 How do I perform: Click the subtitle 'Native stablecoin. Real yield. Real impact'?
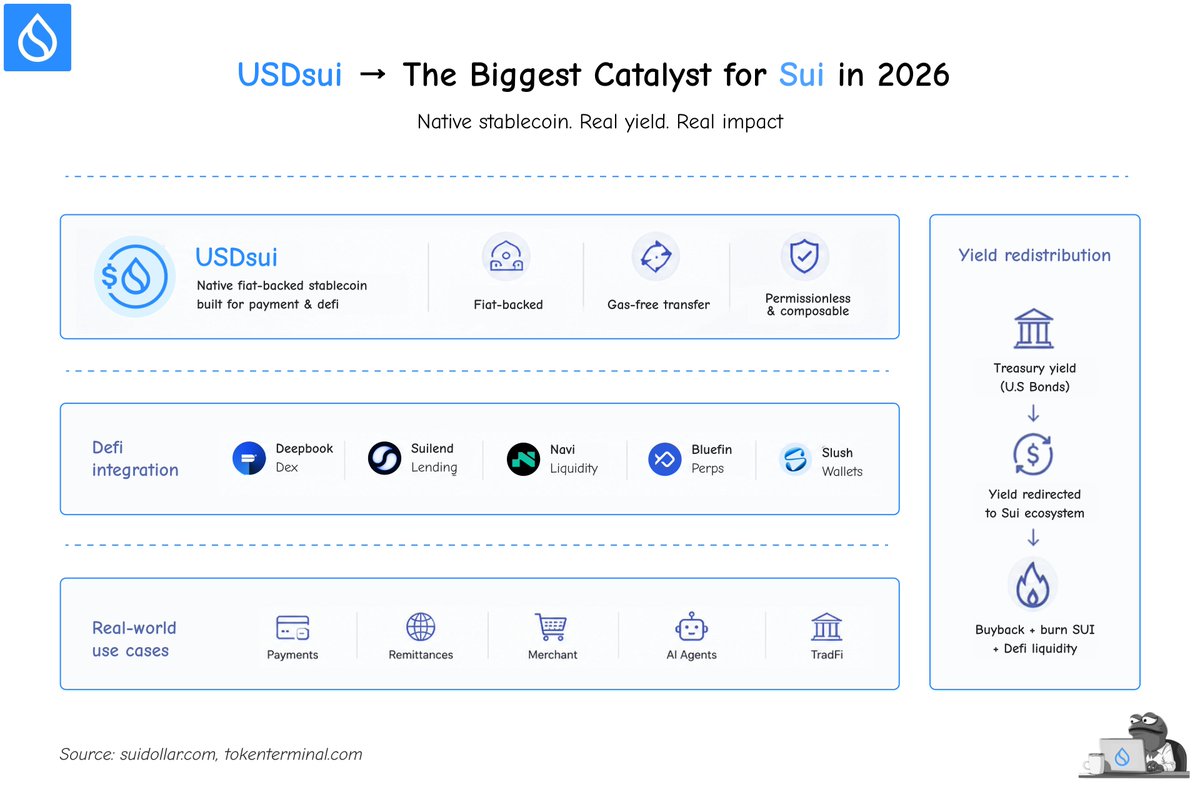(x=600, y=122)
